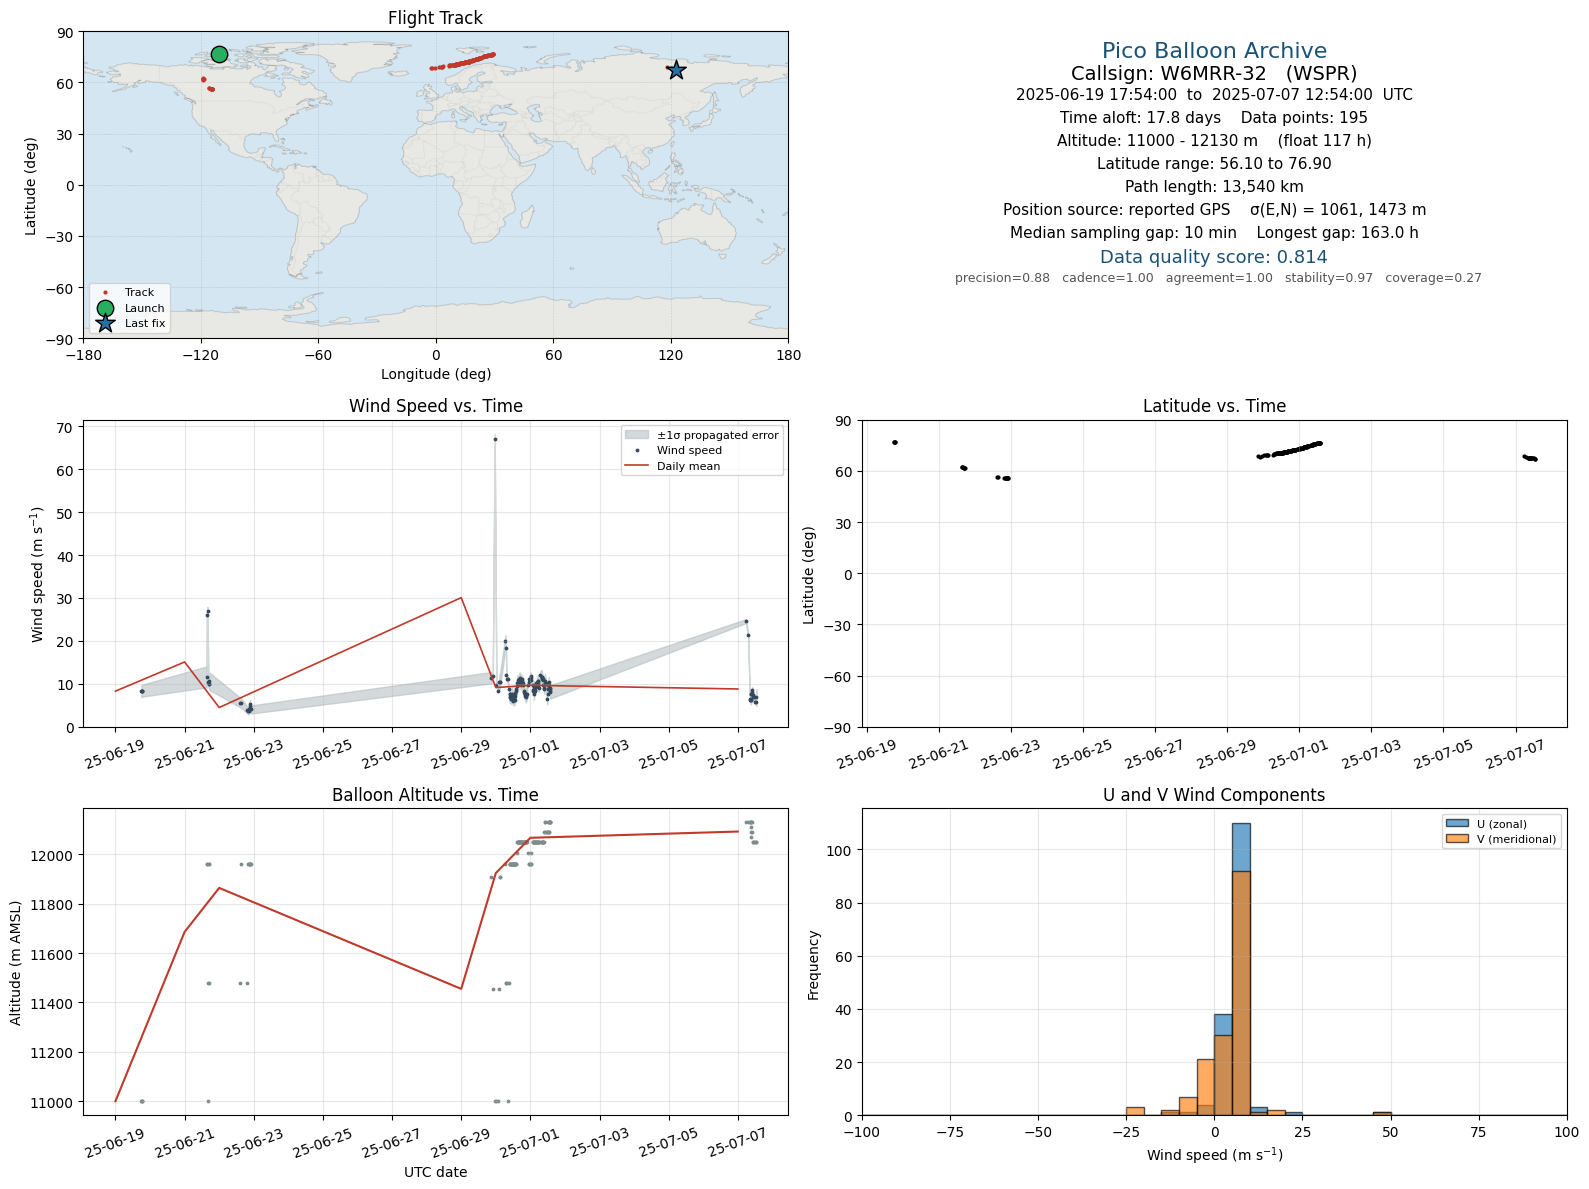Screen dimensions: 1589x1189
Task: Click the grey ±1σ propagated error swatch
Action: 636,435
